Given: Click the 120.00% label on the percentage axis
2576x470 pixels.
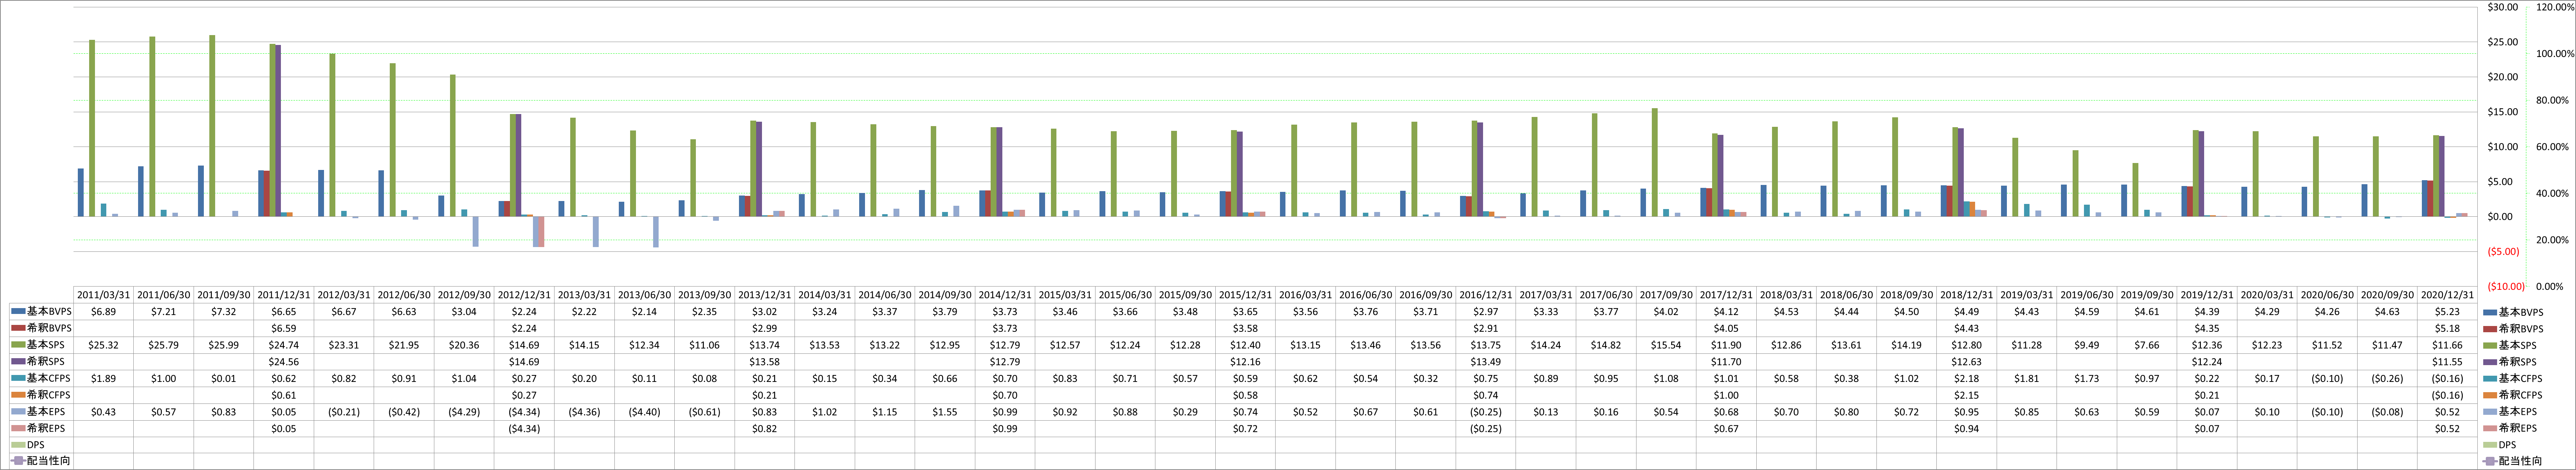Looking at the screenshot, I should (2556, 7).
